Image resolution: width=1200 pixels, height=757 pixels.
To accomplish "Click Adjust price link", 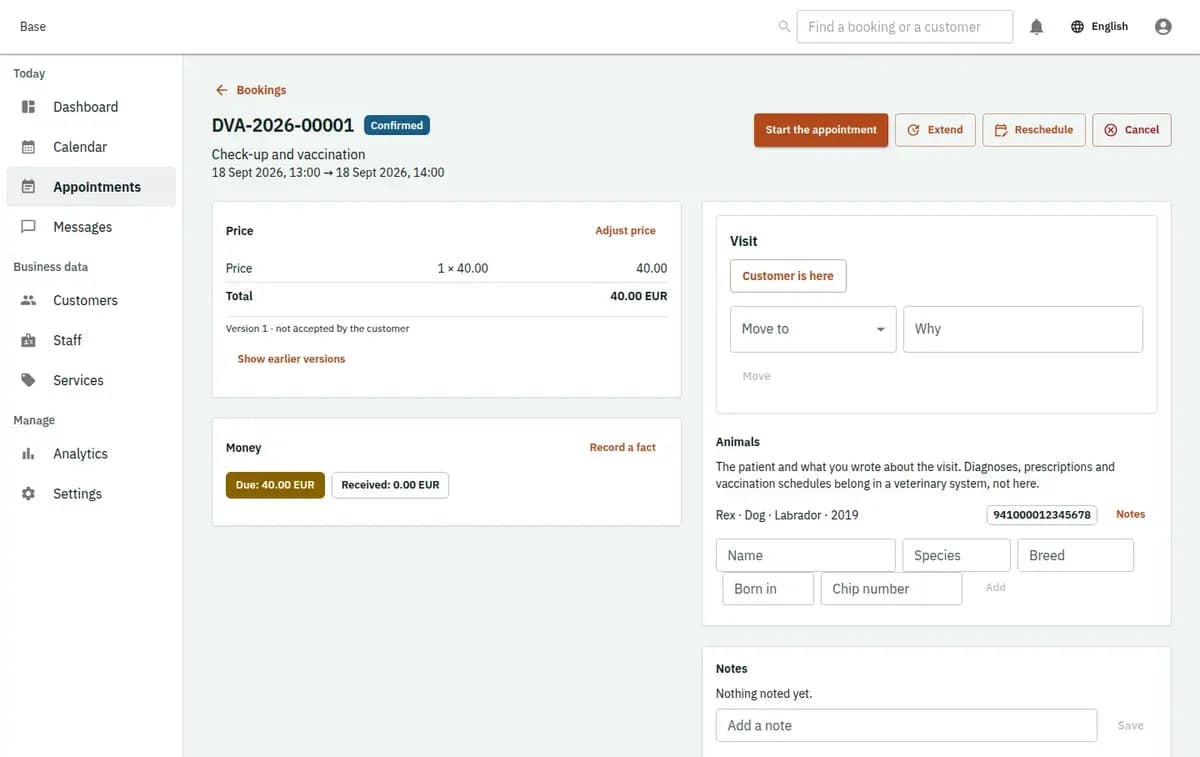I will 625,230.
